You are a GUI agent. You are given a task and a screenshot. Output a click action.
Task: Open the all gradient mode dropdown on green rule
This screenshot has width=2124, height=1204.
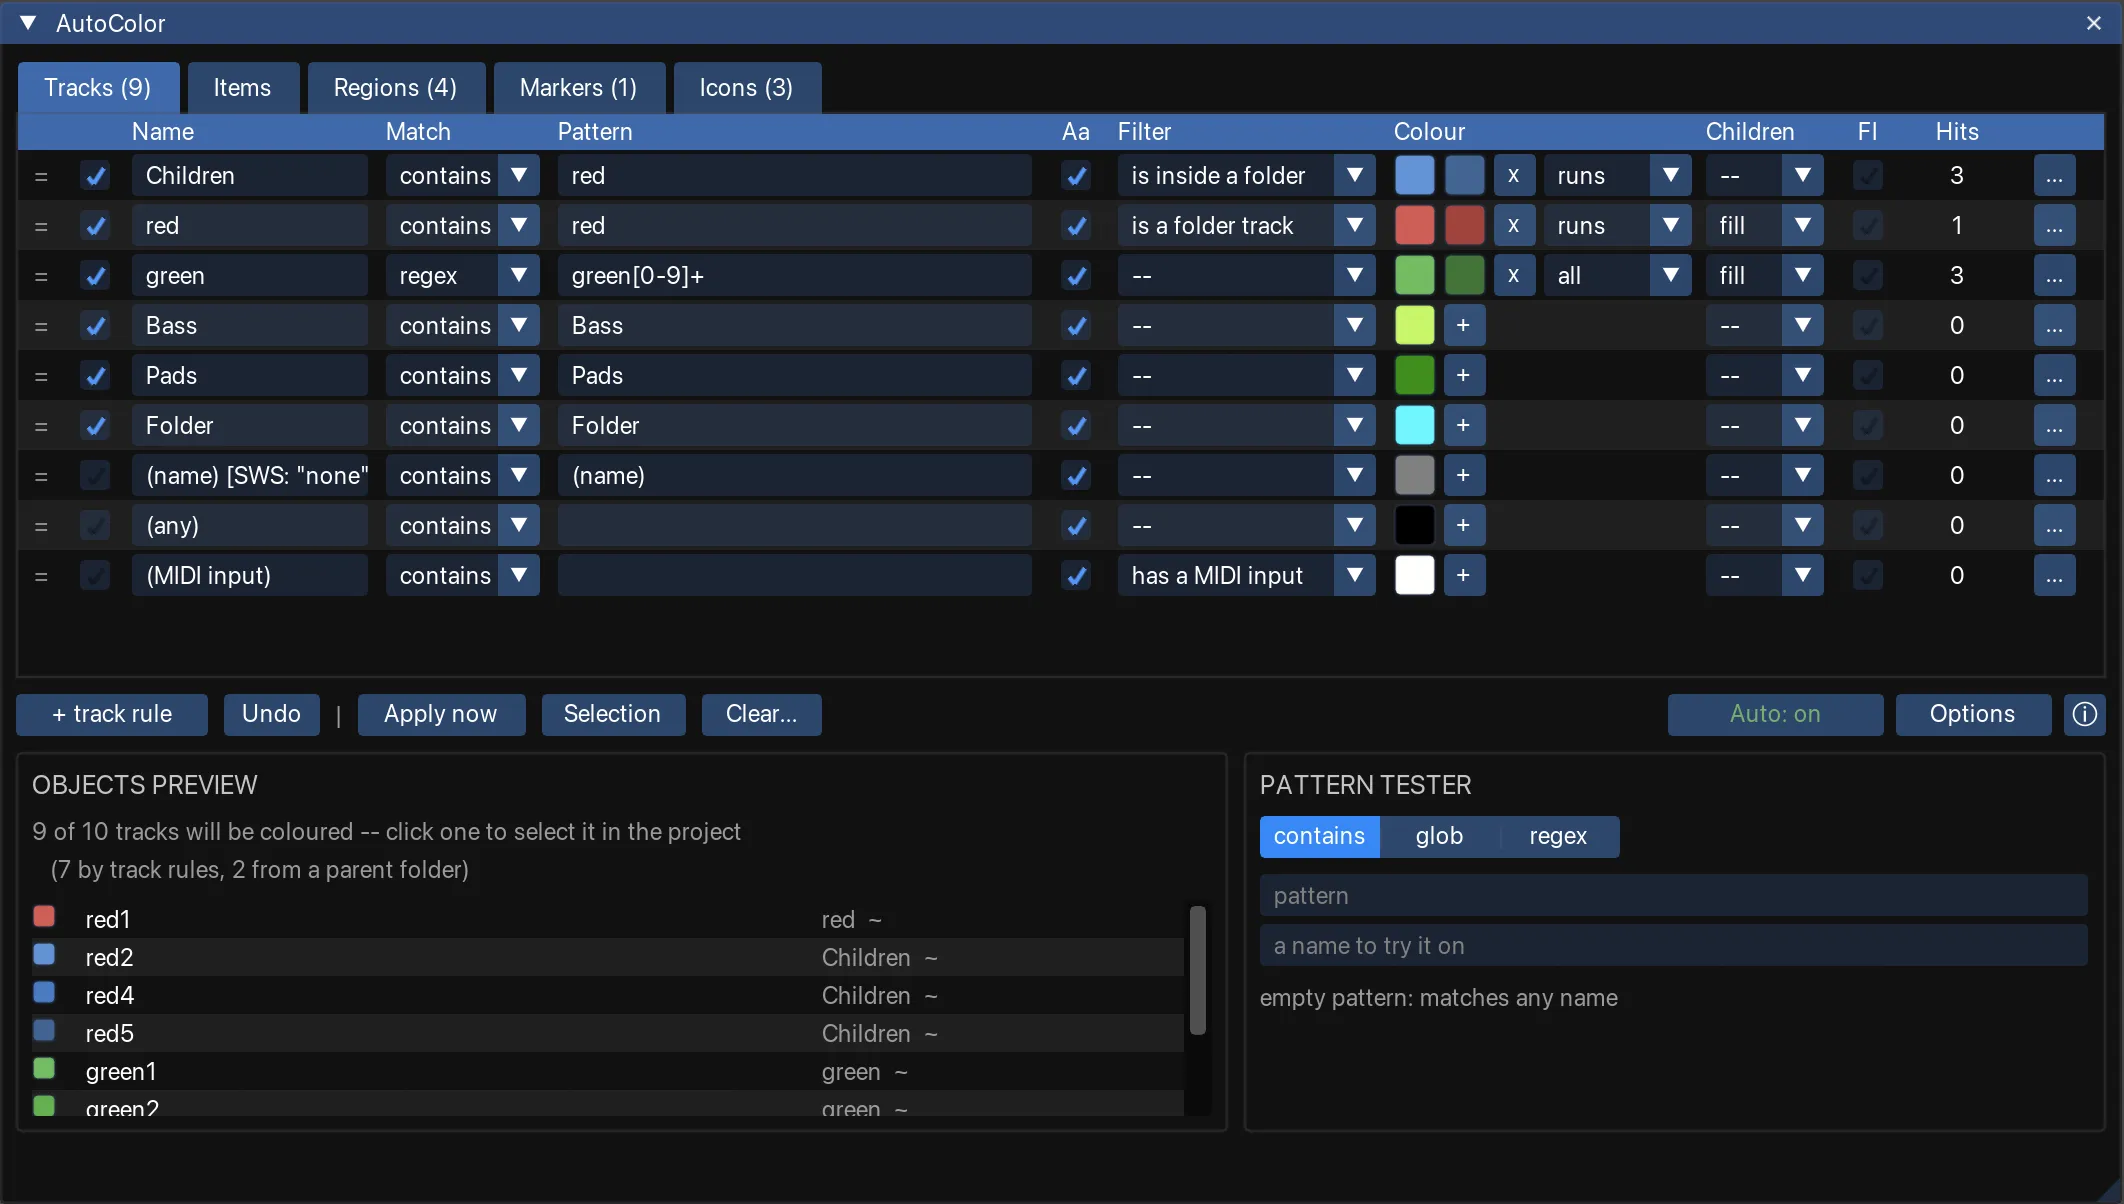pos(1618,276)
